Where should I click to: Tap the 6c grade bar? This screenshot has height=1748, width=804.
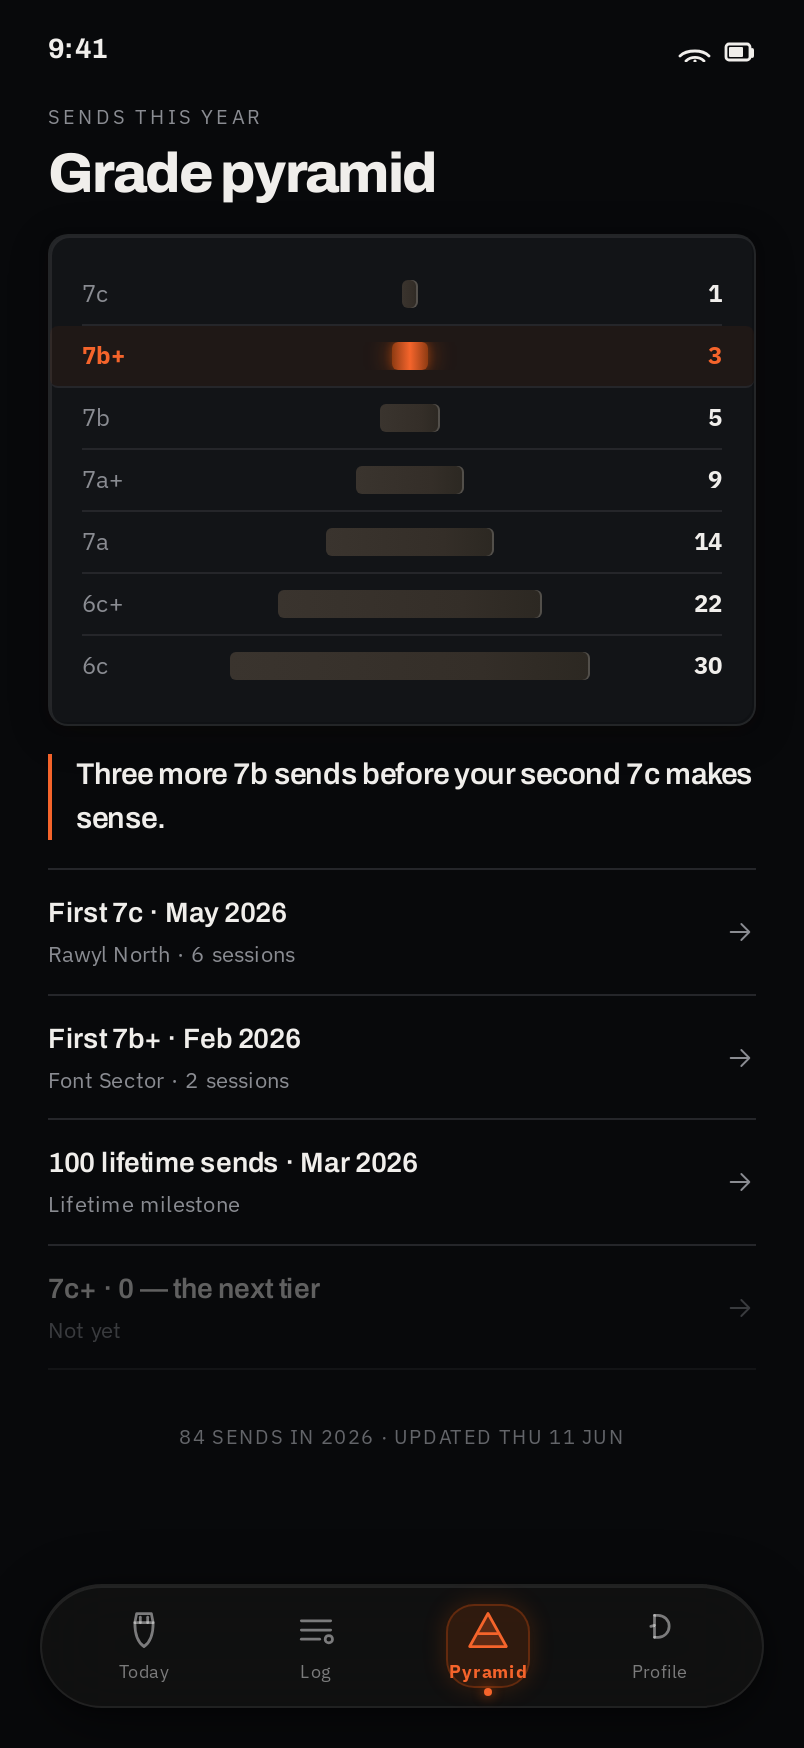pos(410,666)
